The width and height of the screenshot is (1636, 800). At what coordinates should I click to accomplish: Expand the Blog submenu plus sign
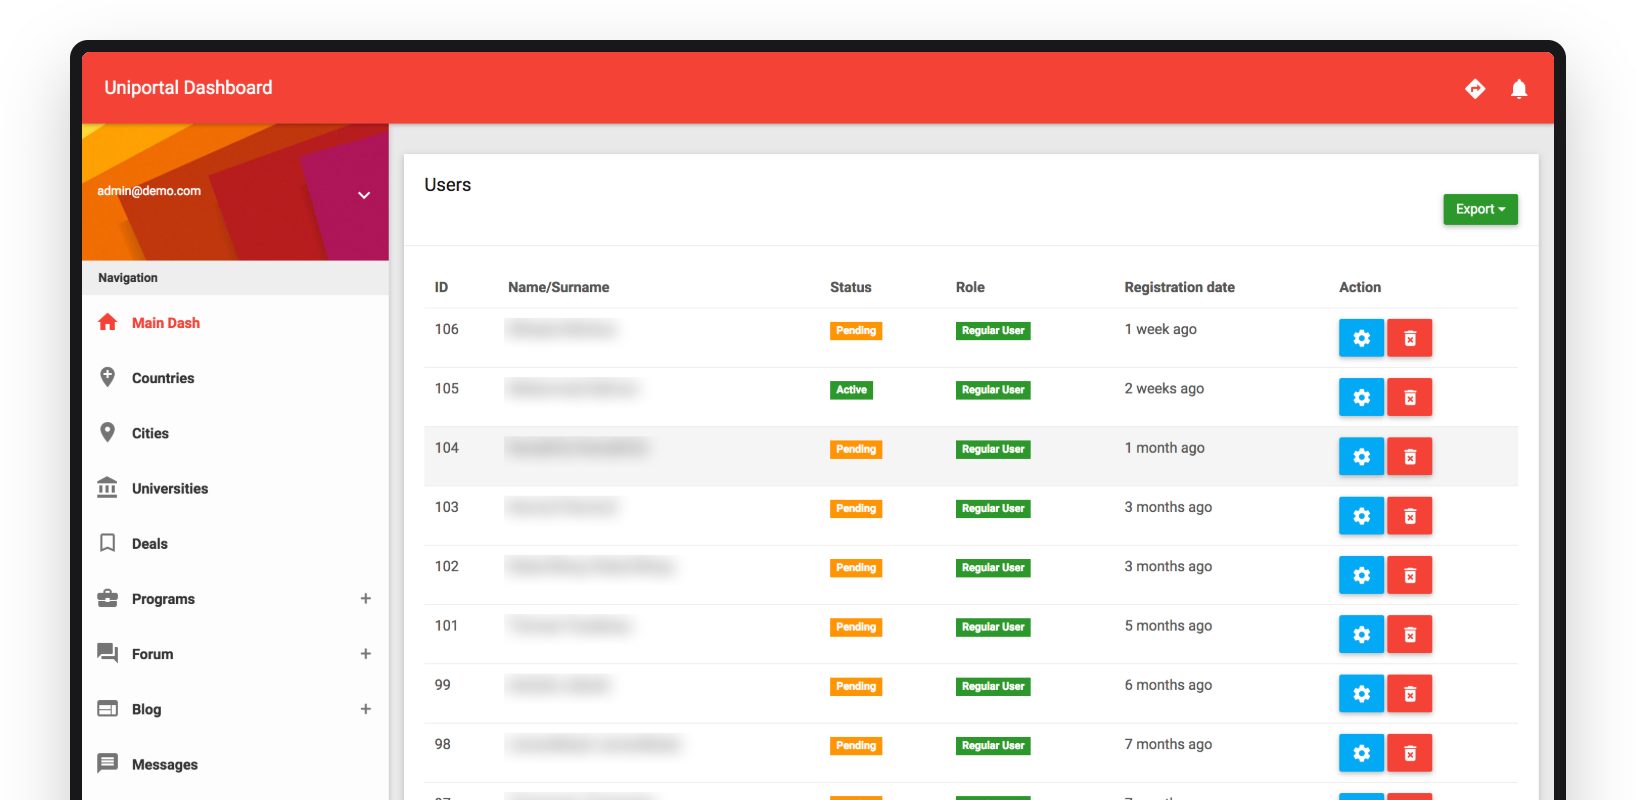pyautogui.click(x=366, y=708)
